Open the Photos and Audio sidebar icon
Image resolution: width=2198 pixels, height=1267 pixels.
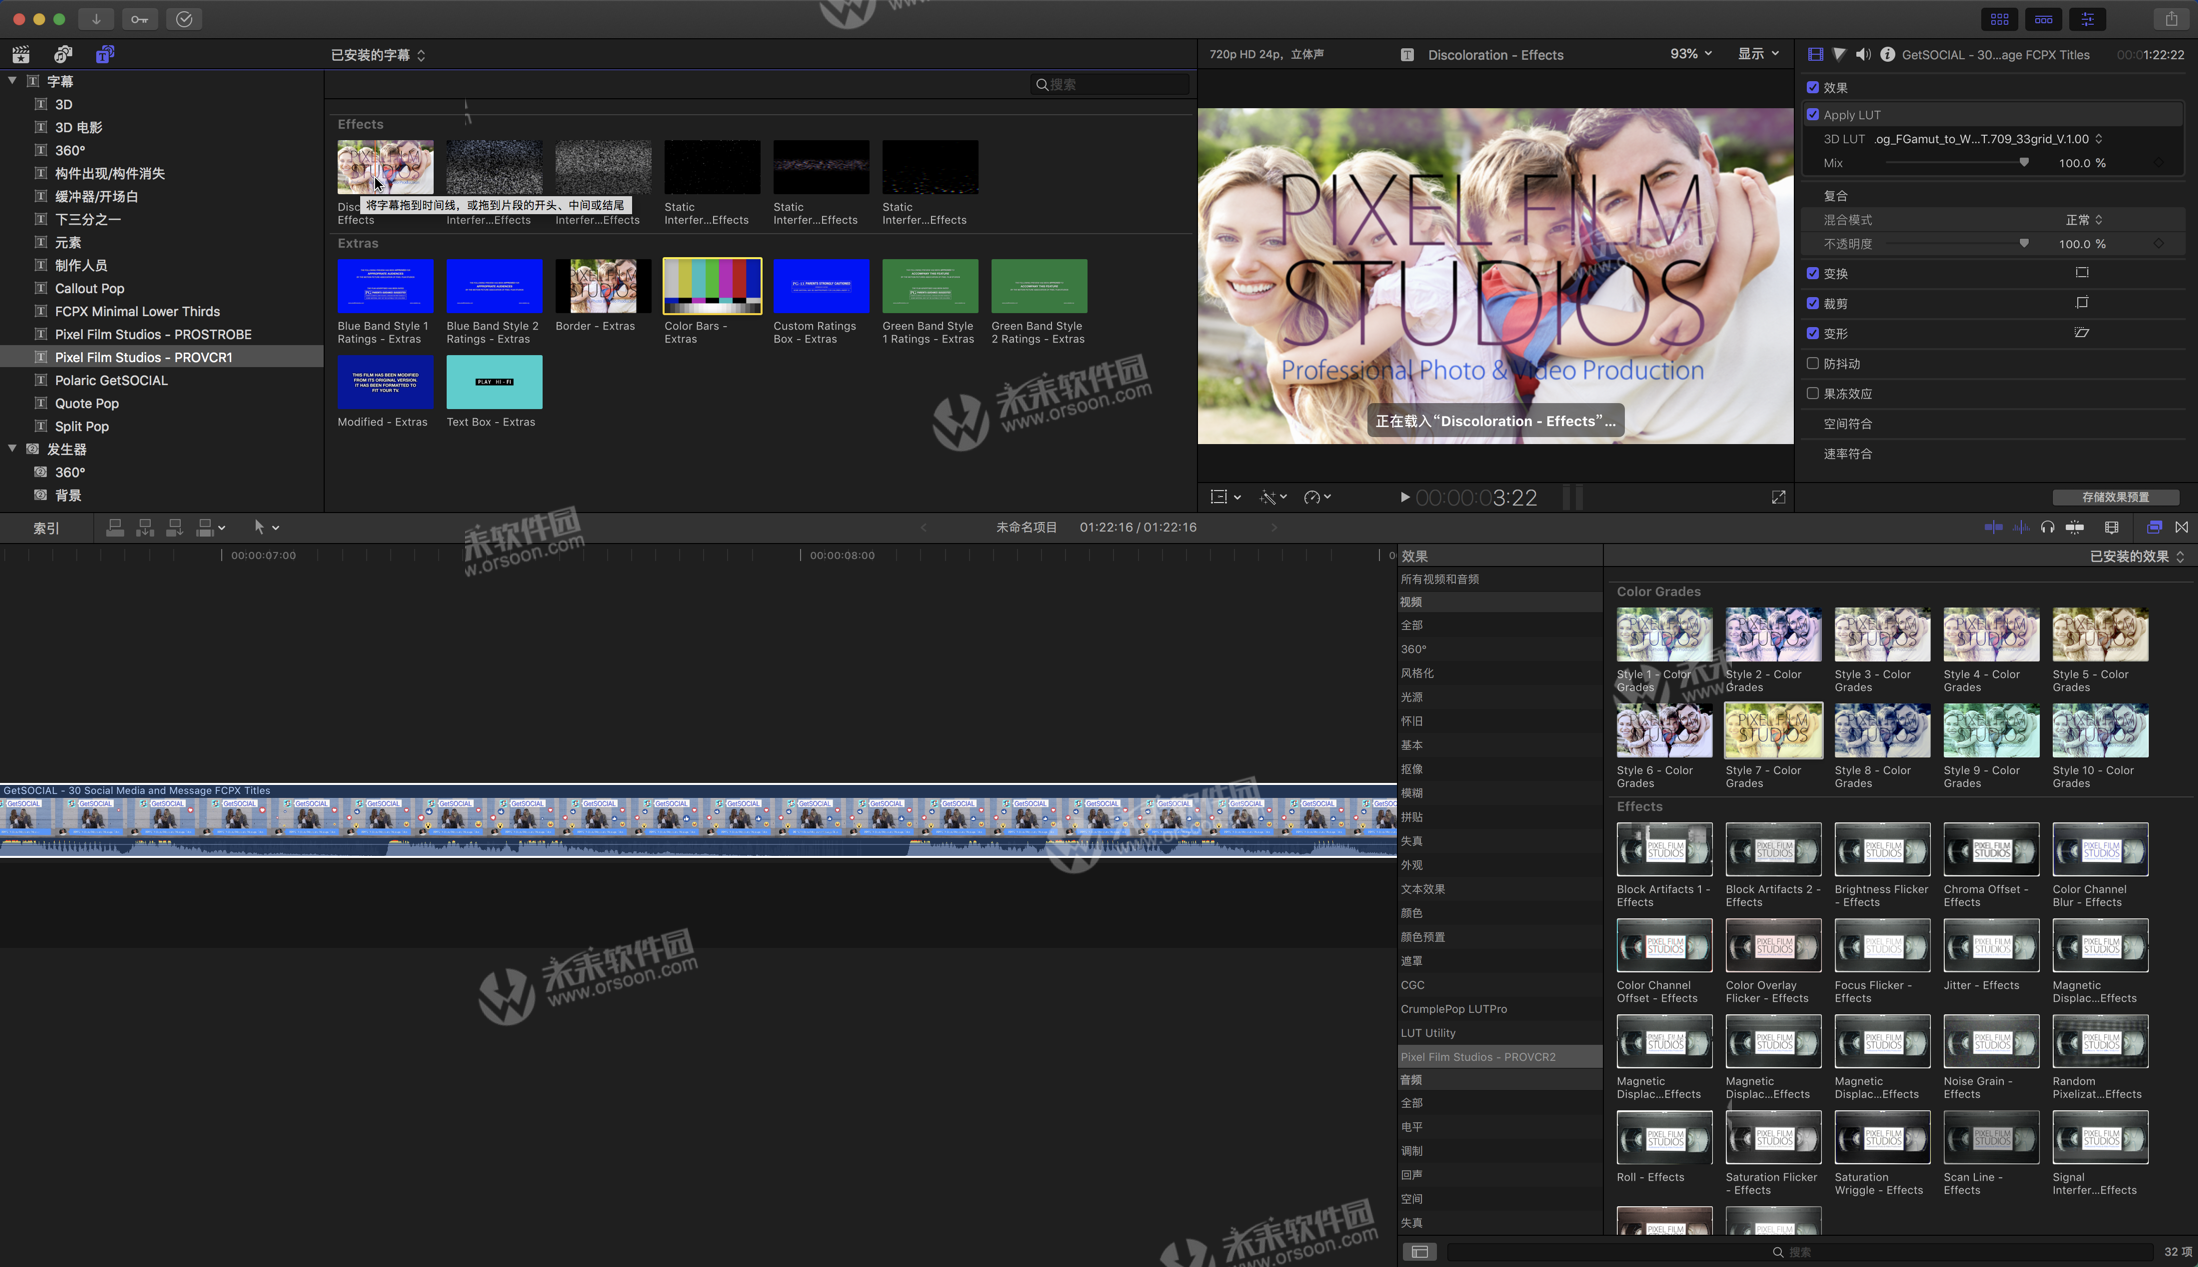pos(63,54)
